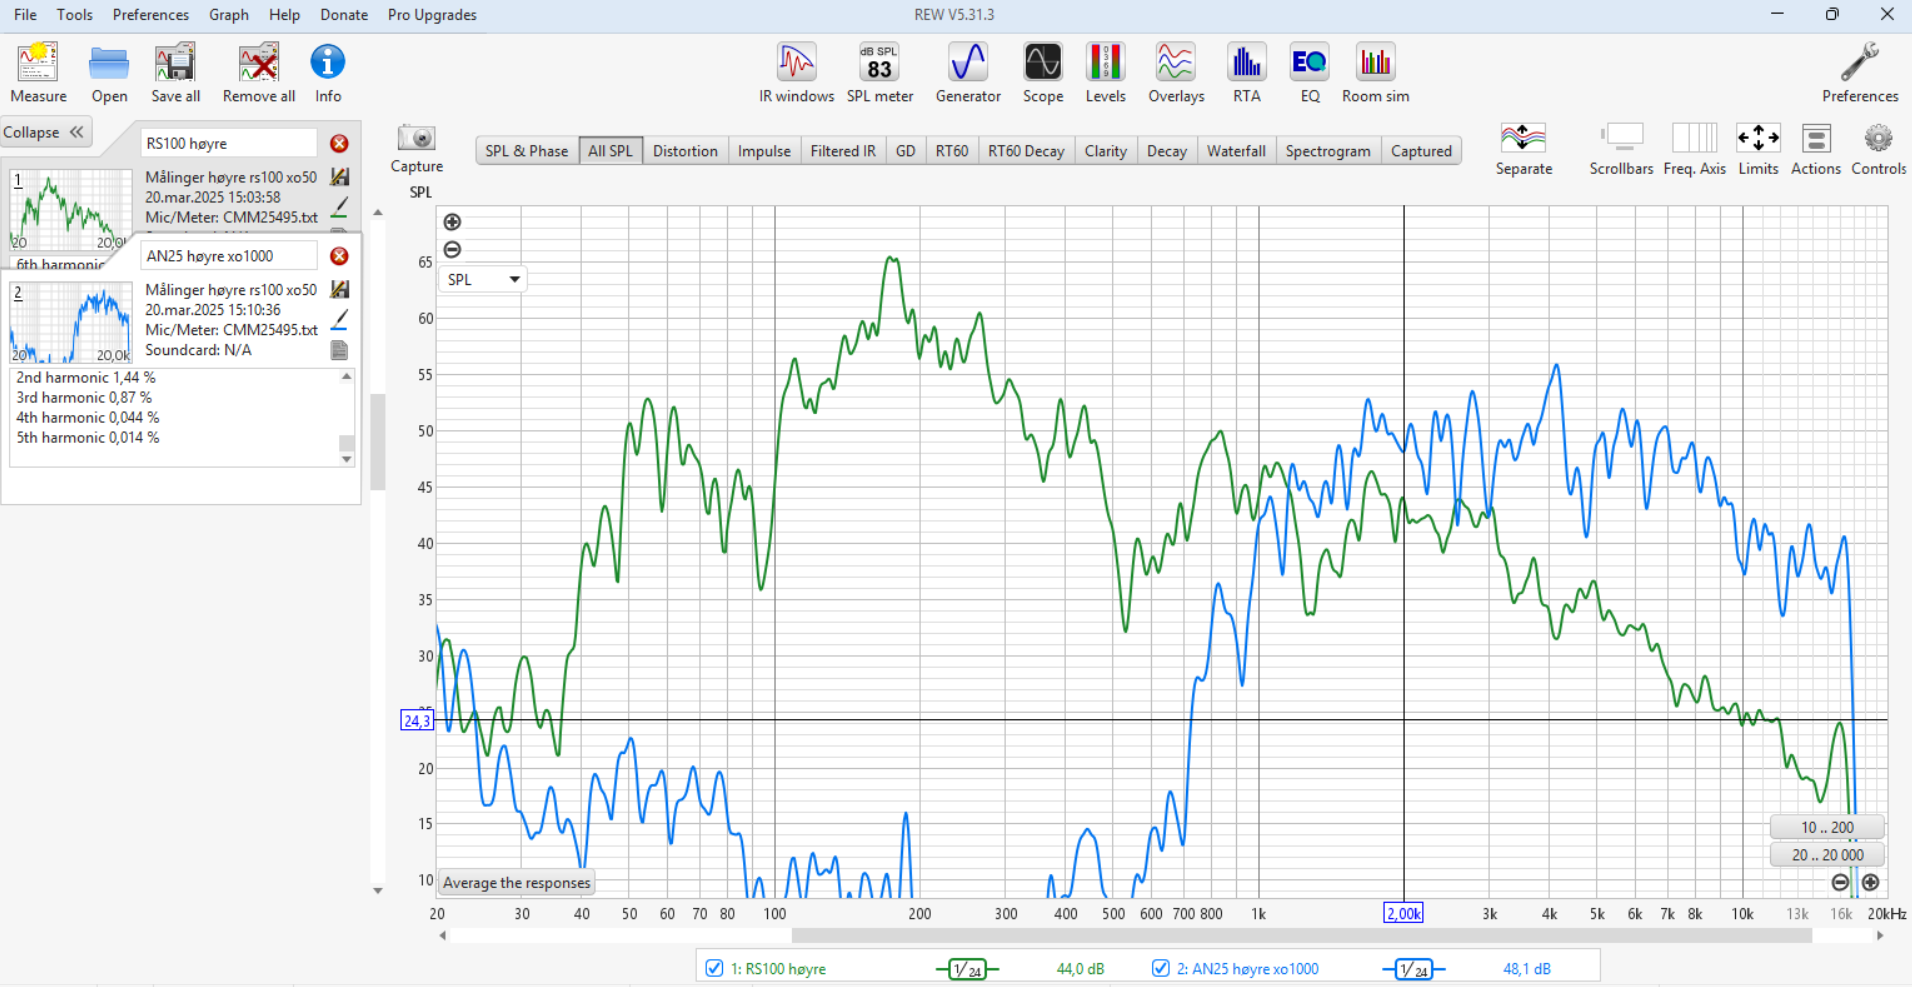Viewport: 1912px width, 987px height.
Task: Edit the RS100 høyre name field
Action: click(229, 144)
